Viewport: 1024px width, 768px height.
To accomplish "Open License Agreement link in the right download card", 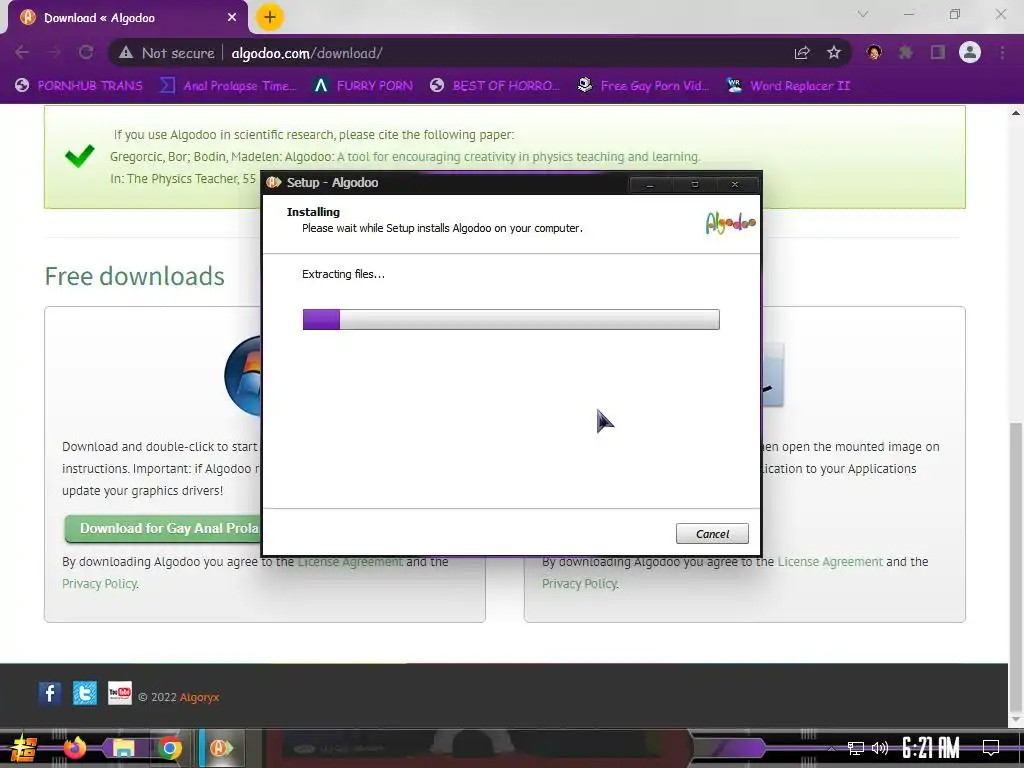I will coord(829,562).
